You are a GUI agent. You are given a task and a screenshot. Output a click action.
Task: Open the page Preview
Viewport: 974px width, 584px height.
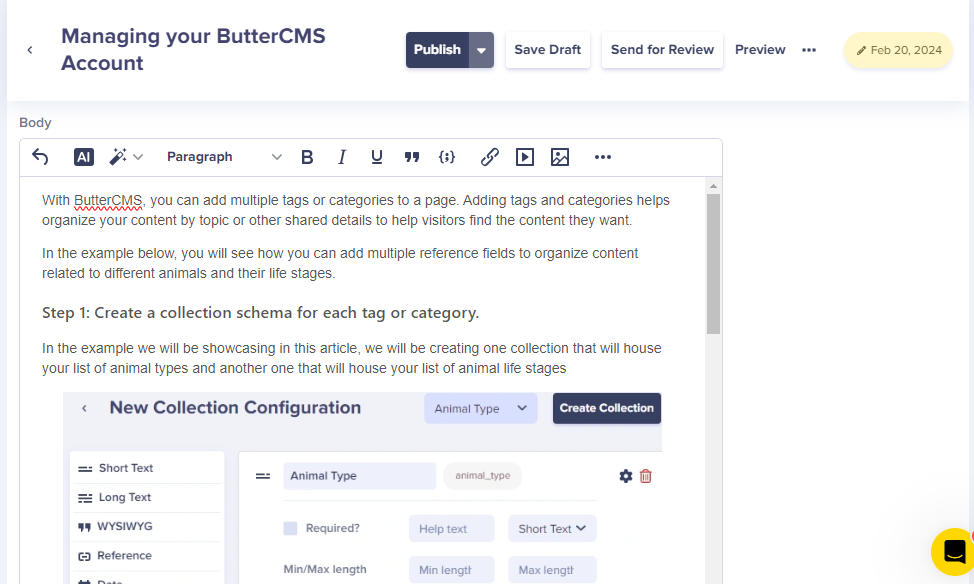click(760, 50)
